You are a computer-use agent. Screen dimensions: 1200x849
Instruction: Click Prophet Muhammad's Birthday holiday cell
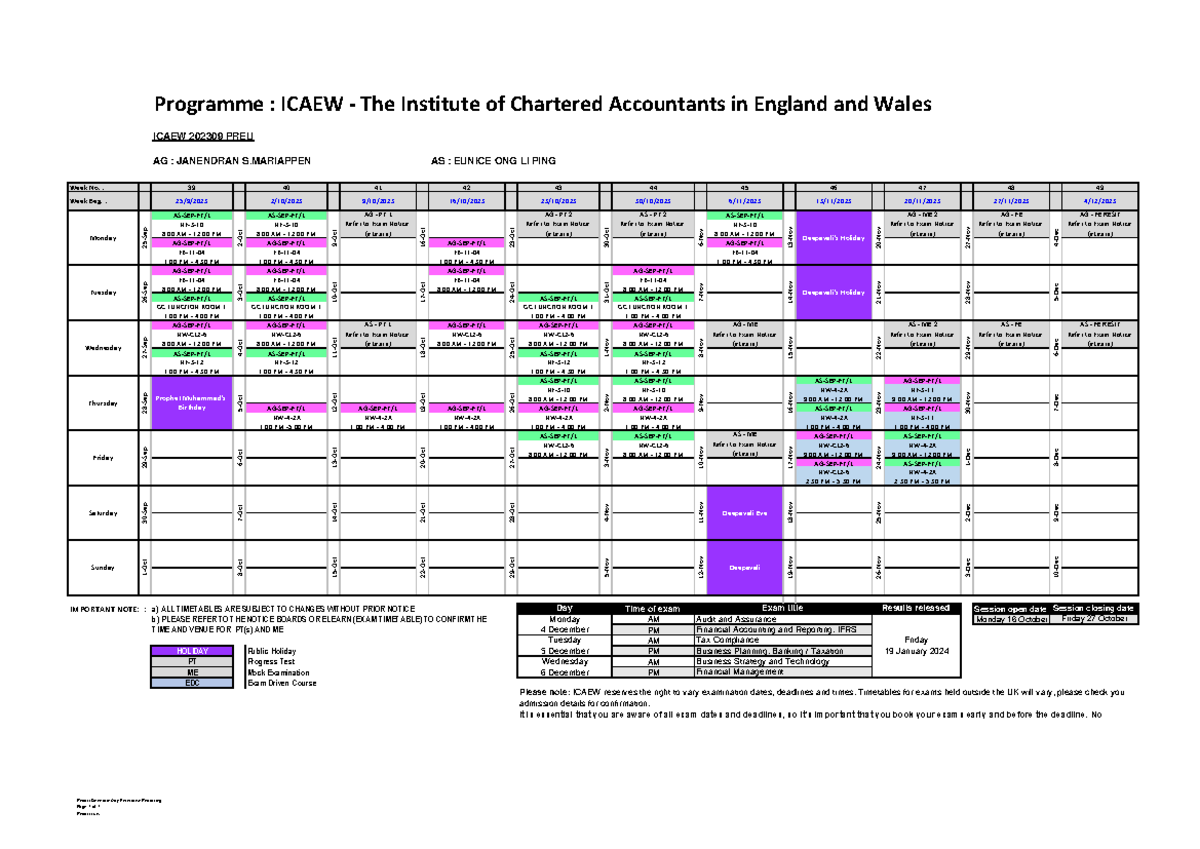tap(191, 403)
